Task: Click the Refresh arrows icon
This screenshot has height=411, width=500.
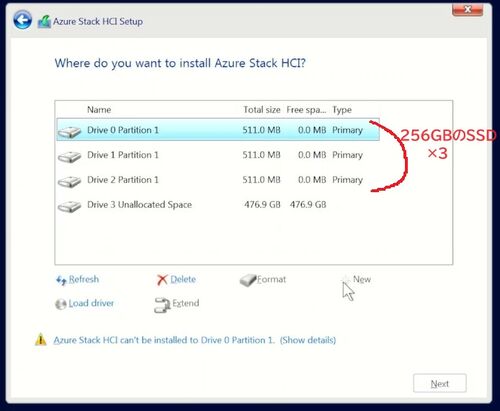Action: [x=61, y=280]
